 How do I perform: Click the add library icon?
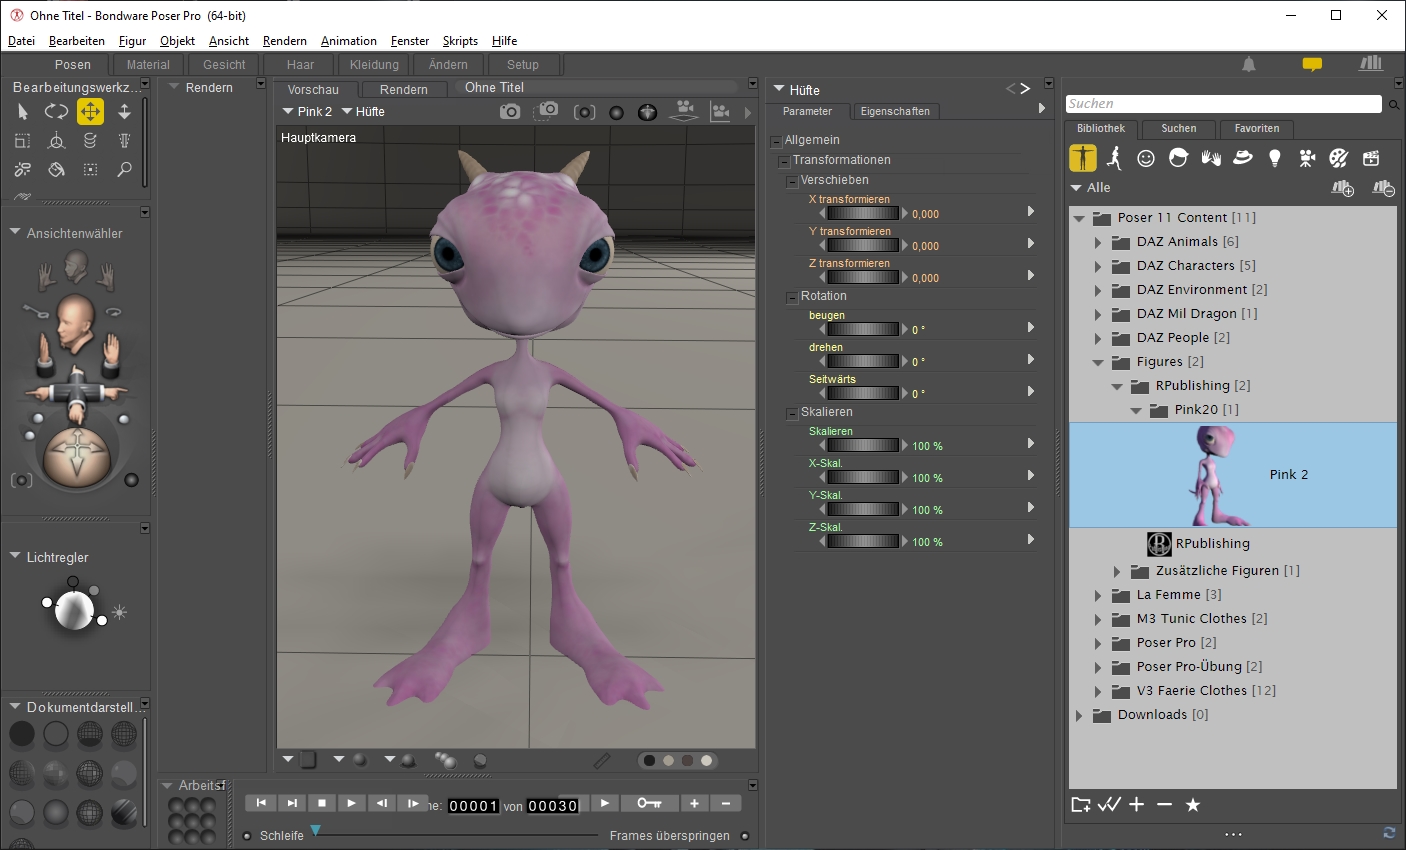coord(1343,188)
